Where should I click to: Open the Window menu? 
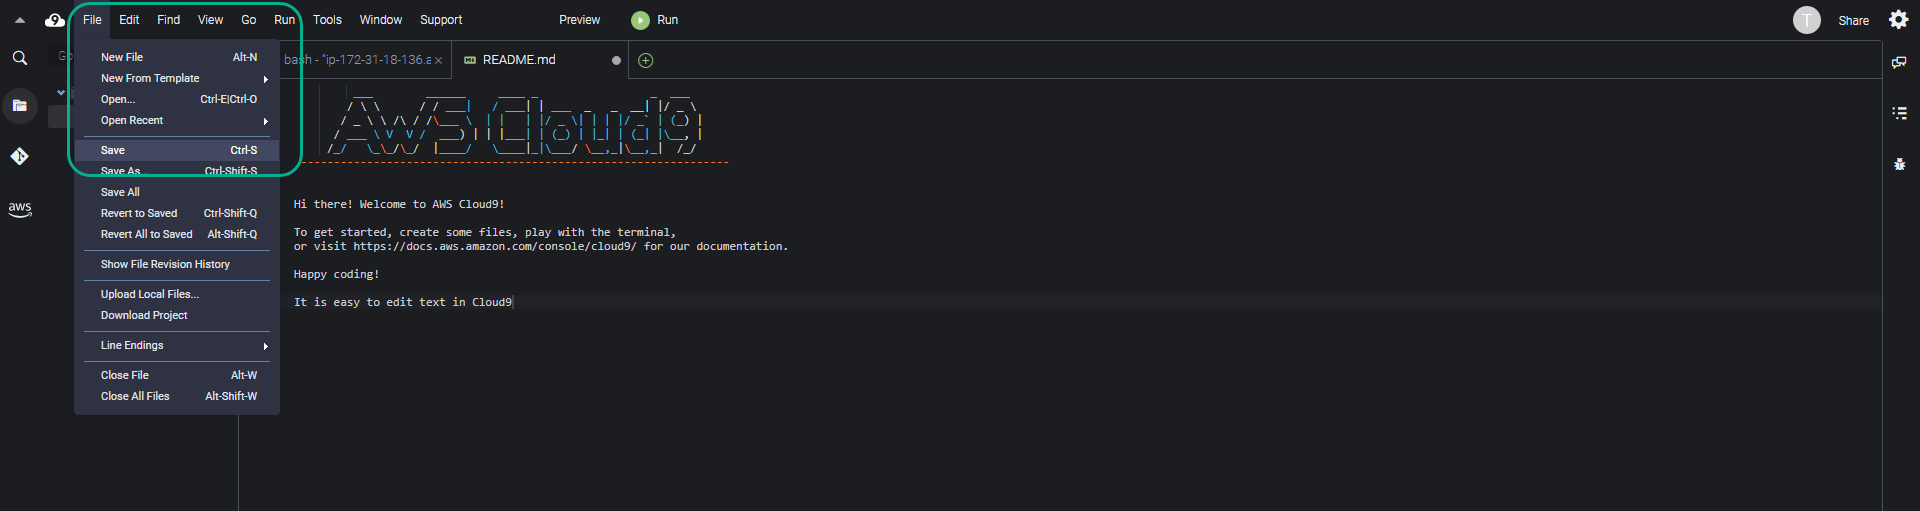381,20
